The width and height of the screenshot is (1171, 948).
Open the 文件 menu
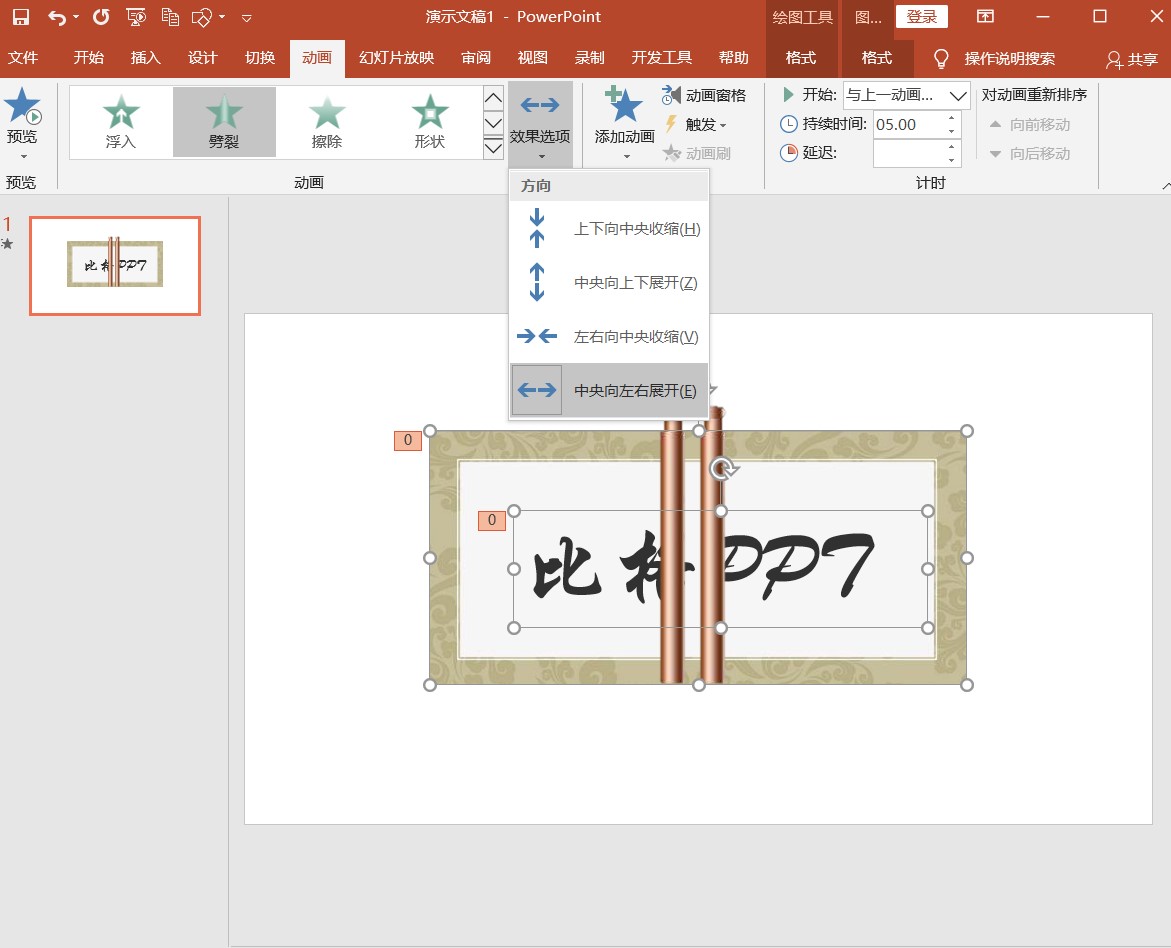23,58
